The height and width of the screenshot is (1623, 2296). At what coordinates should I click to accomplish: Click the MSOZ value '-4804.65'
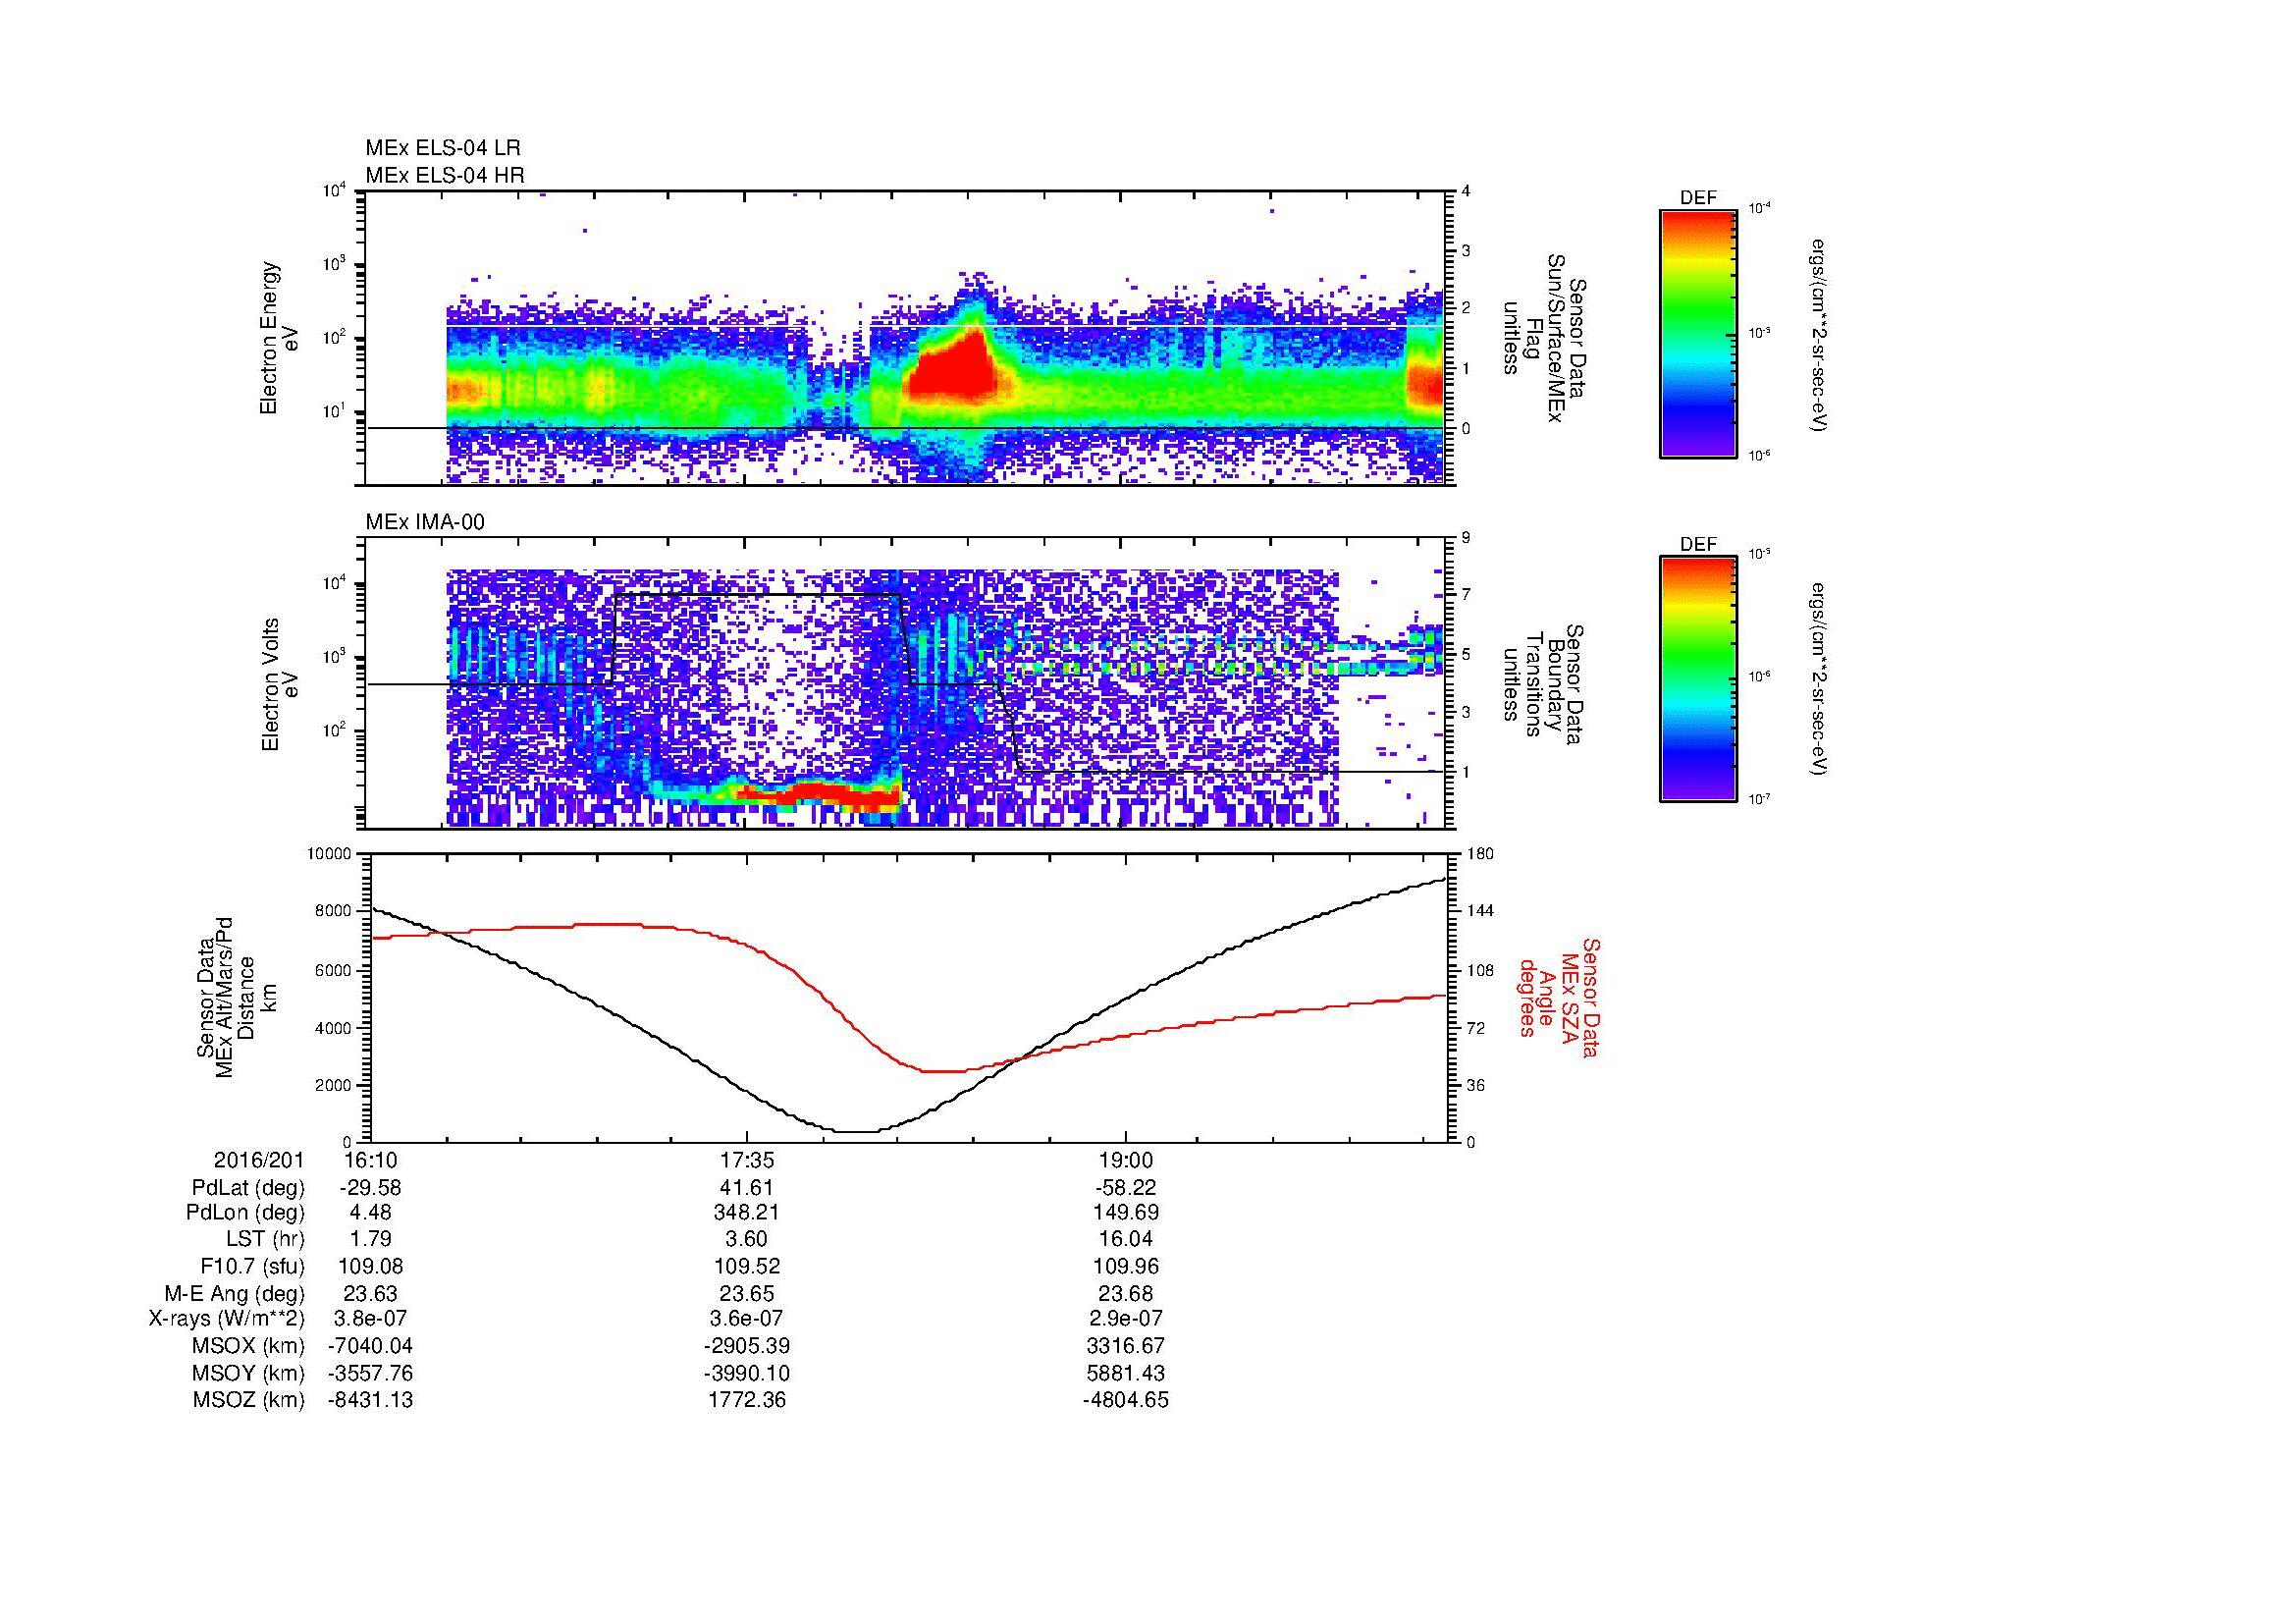[1126, 1400]
